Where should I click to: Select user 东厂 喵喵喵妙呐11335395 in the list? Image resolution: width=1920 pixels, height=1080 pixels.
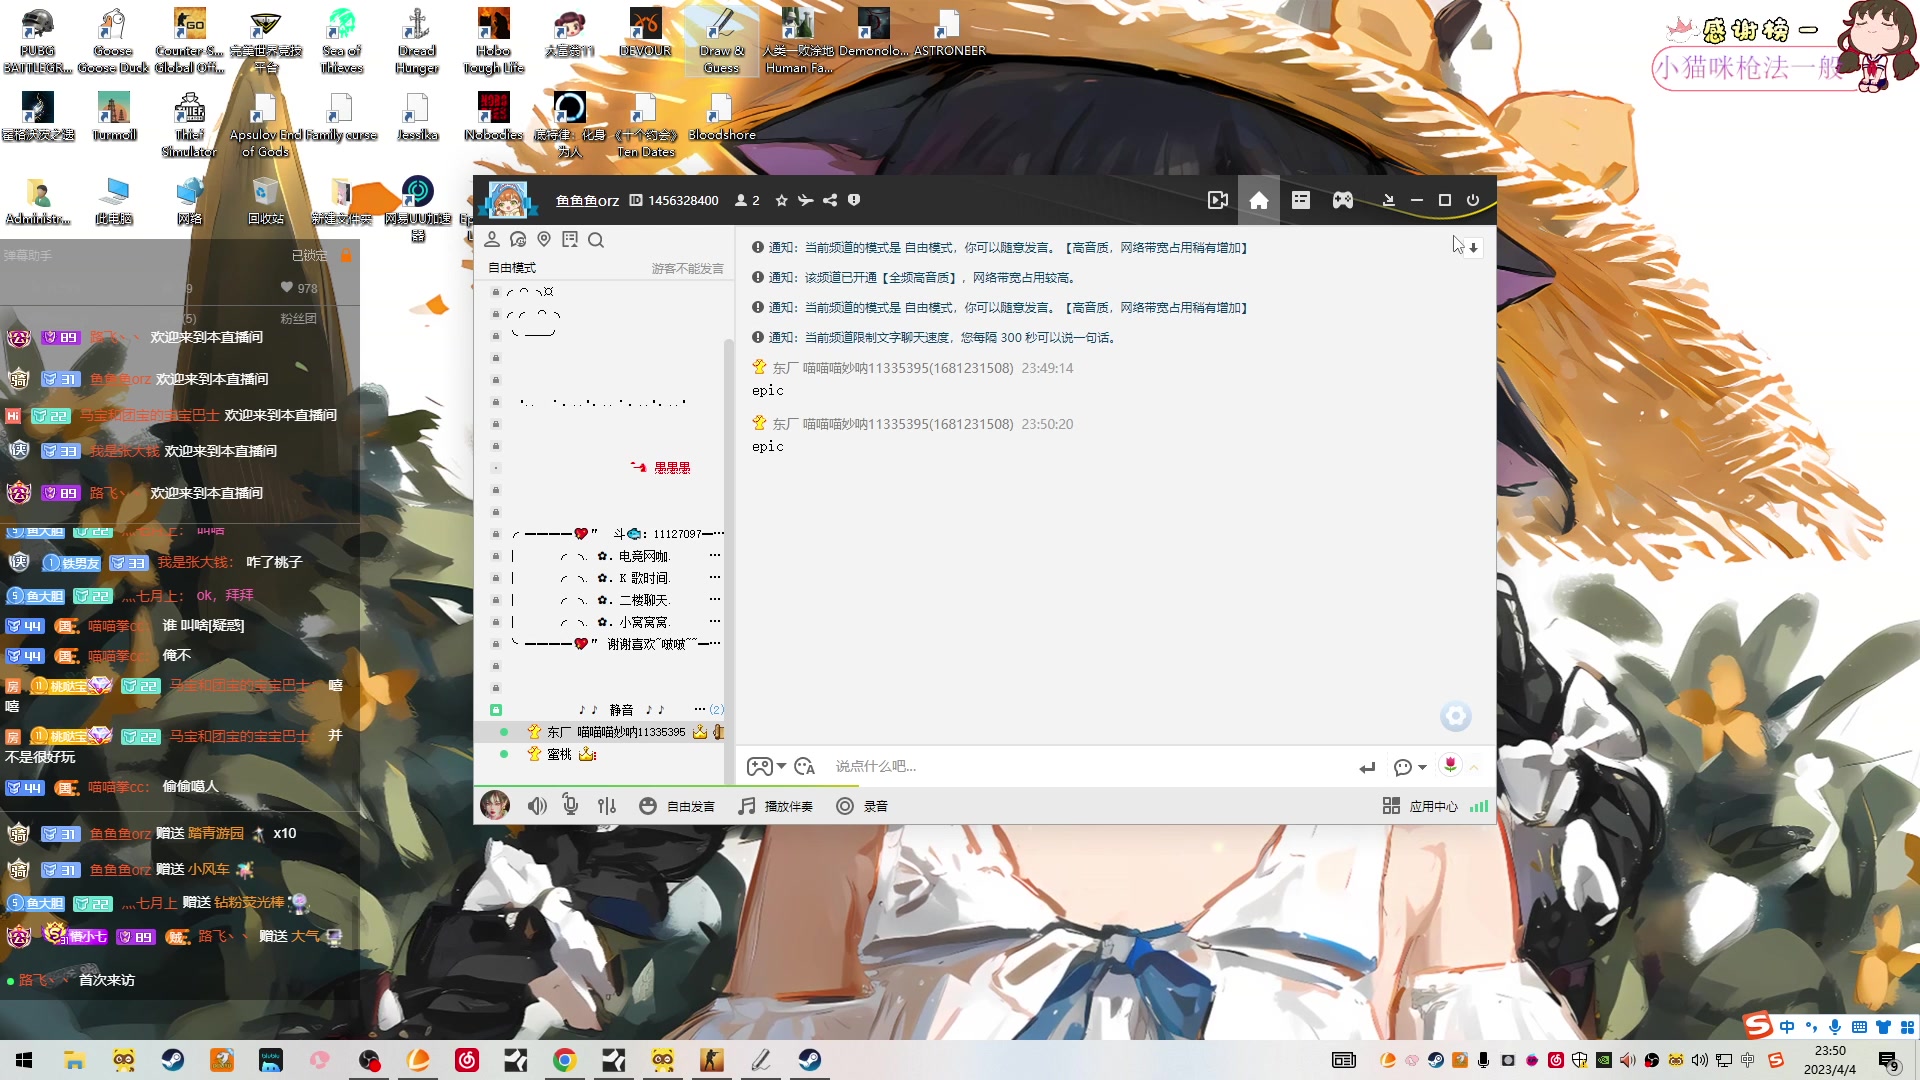(x=605, y=732)
